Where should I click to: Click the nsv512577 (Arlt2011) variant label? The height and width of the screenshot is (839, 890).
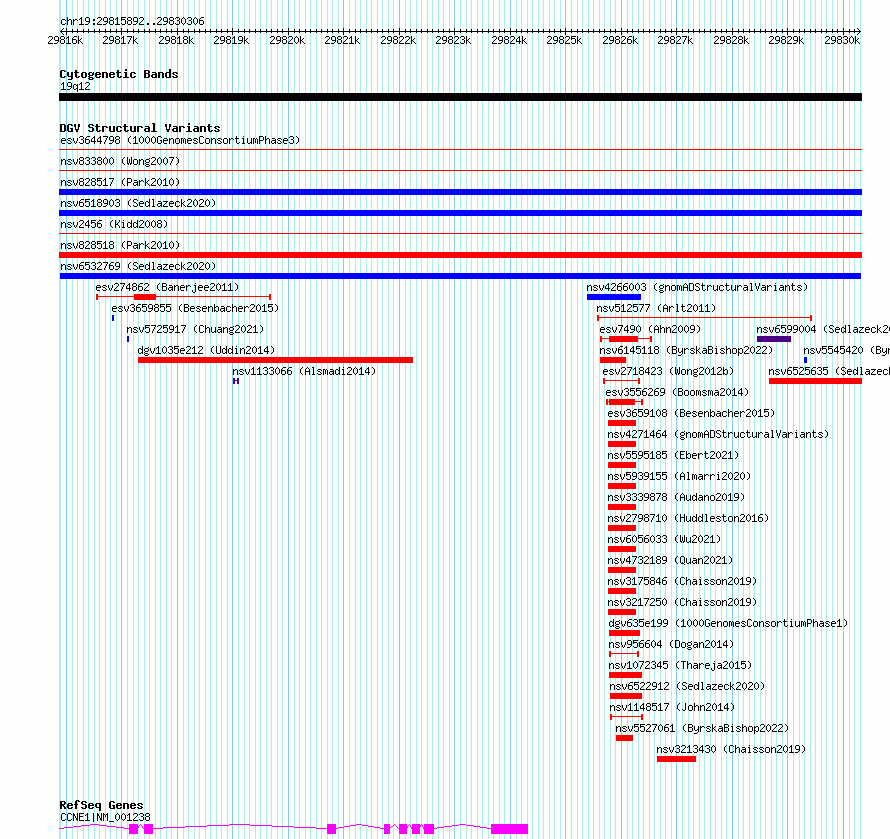coord(656,308)
